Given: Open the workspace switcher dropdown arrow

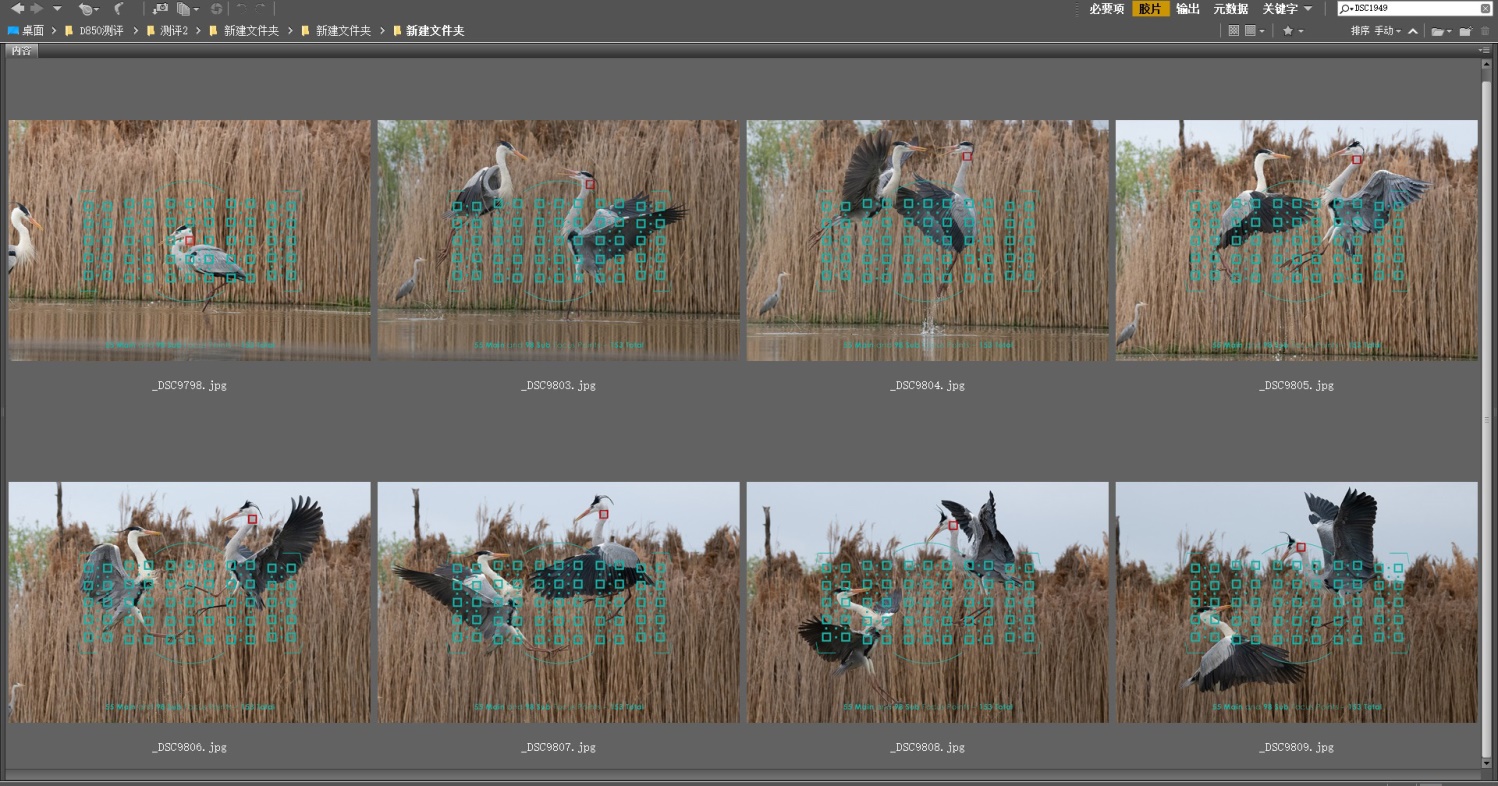Looking at the screenshot, I should coord(1308,8).
